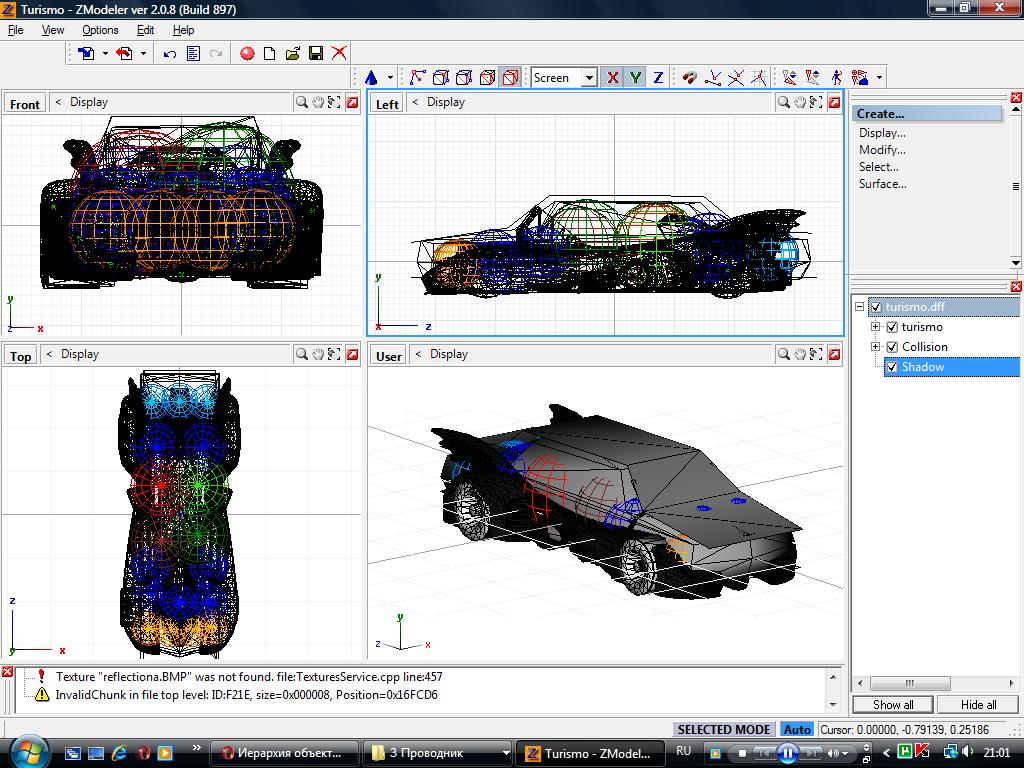The image size is (1024, 768).
Task: Click the Show all button
Action: (893, 704)
